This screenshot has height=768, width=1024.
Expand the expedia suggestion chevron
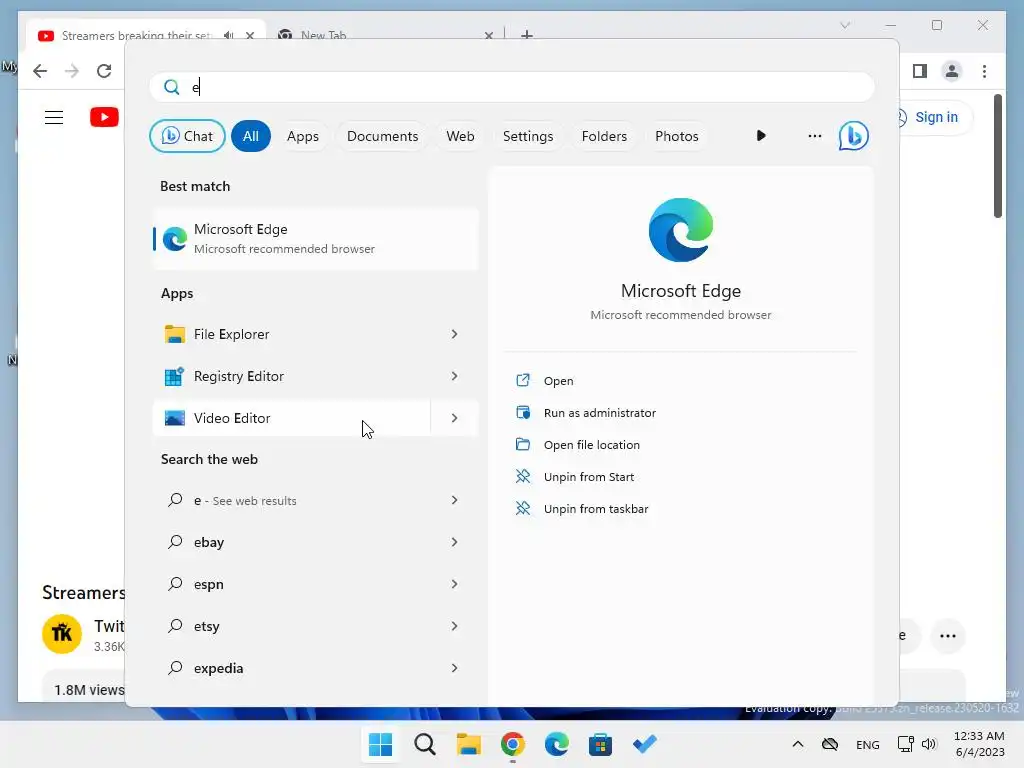tap(455, 668)
